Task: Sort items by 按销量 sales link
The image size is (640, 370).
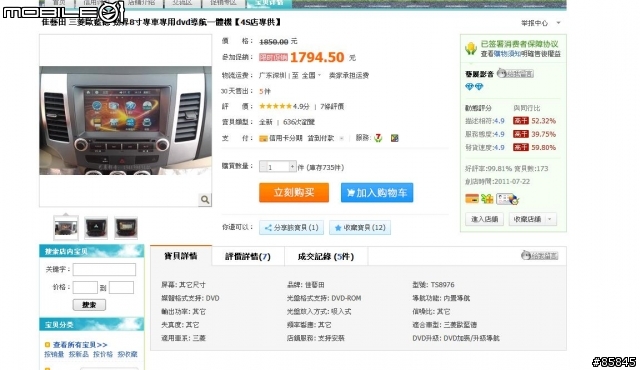Action: 54,354
